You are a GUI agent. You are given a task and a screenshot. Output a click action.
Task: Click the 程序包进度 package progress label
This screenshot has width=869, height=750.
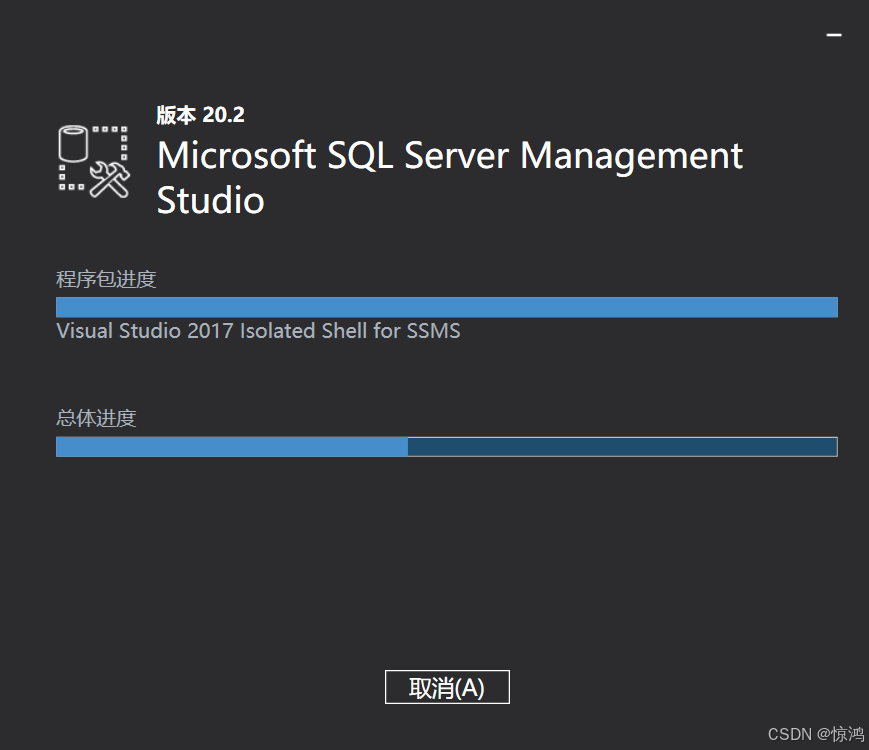(105, 279)
